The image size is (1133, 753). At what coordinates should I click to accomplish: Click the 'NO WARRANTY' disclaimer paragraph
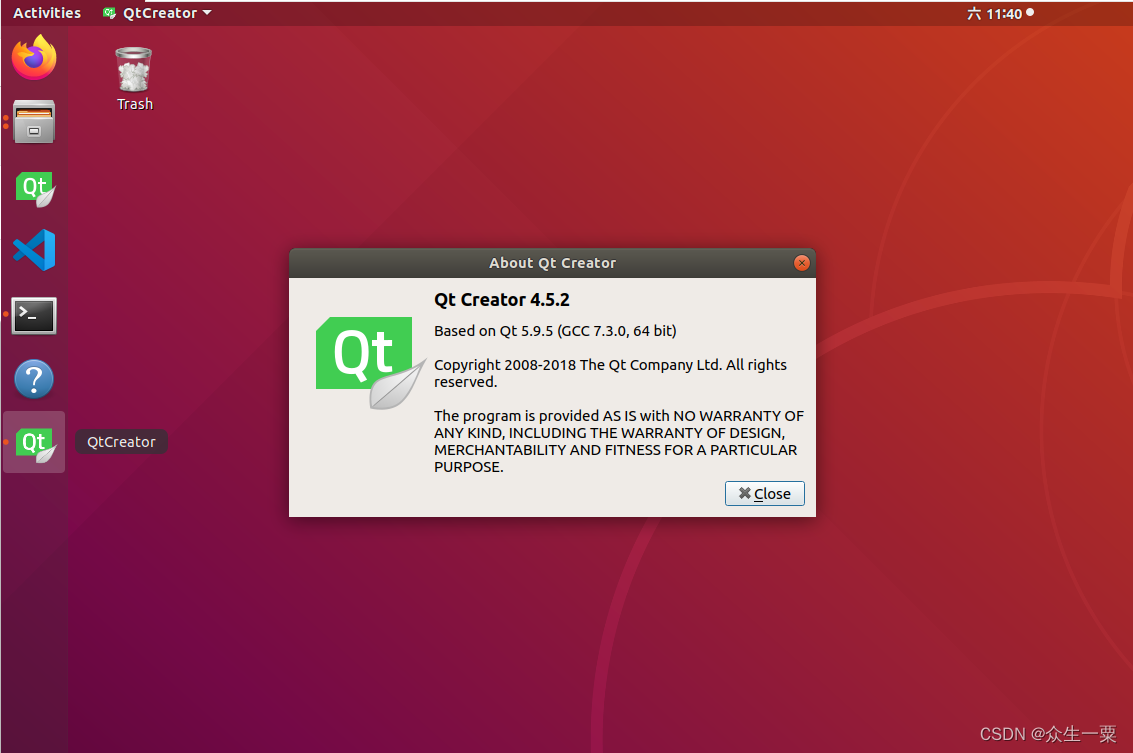[619, 442]
